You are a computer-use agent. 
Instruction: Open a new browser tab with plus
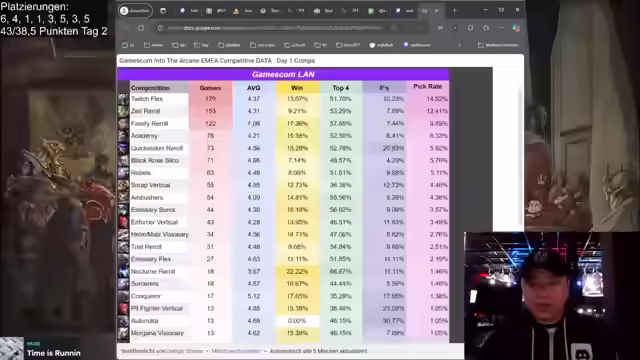[454, 11]
